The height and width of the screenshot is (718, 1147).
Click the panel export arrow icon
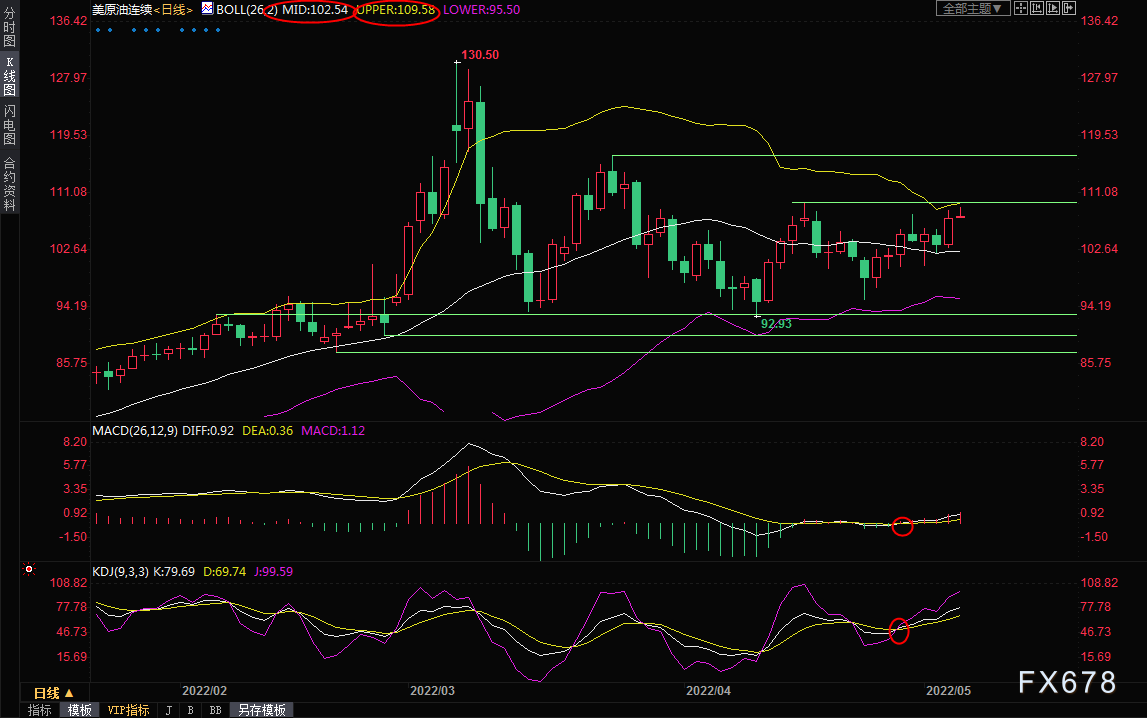(1069, 8)
